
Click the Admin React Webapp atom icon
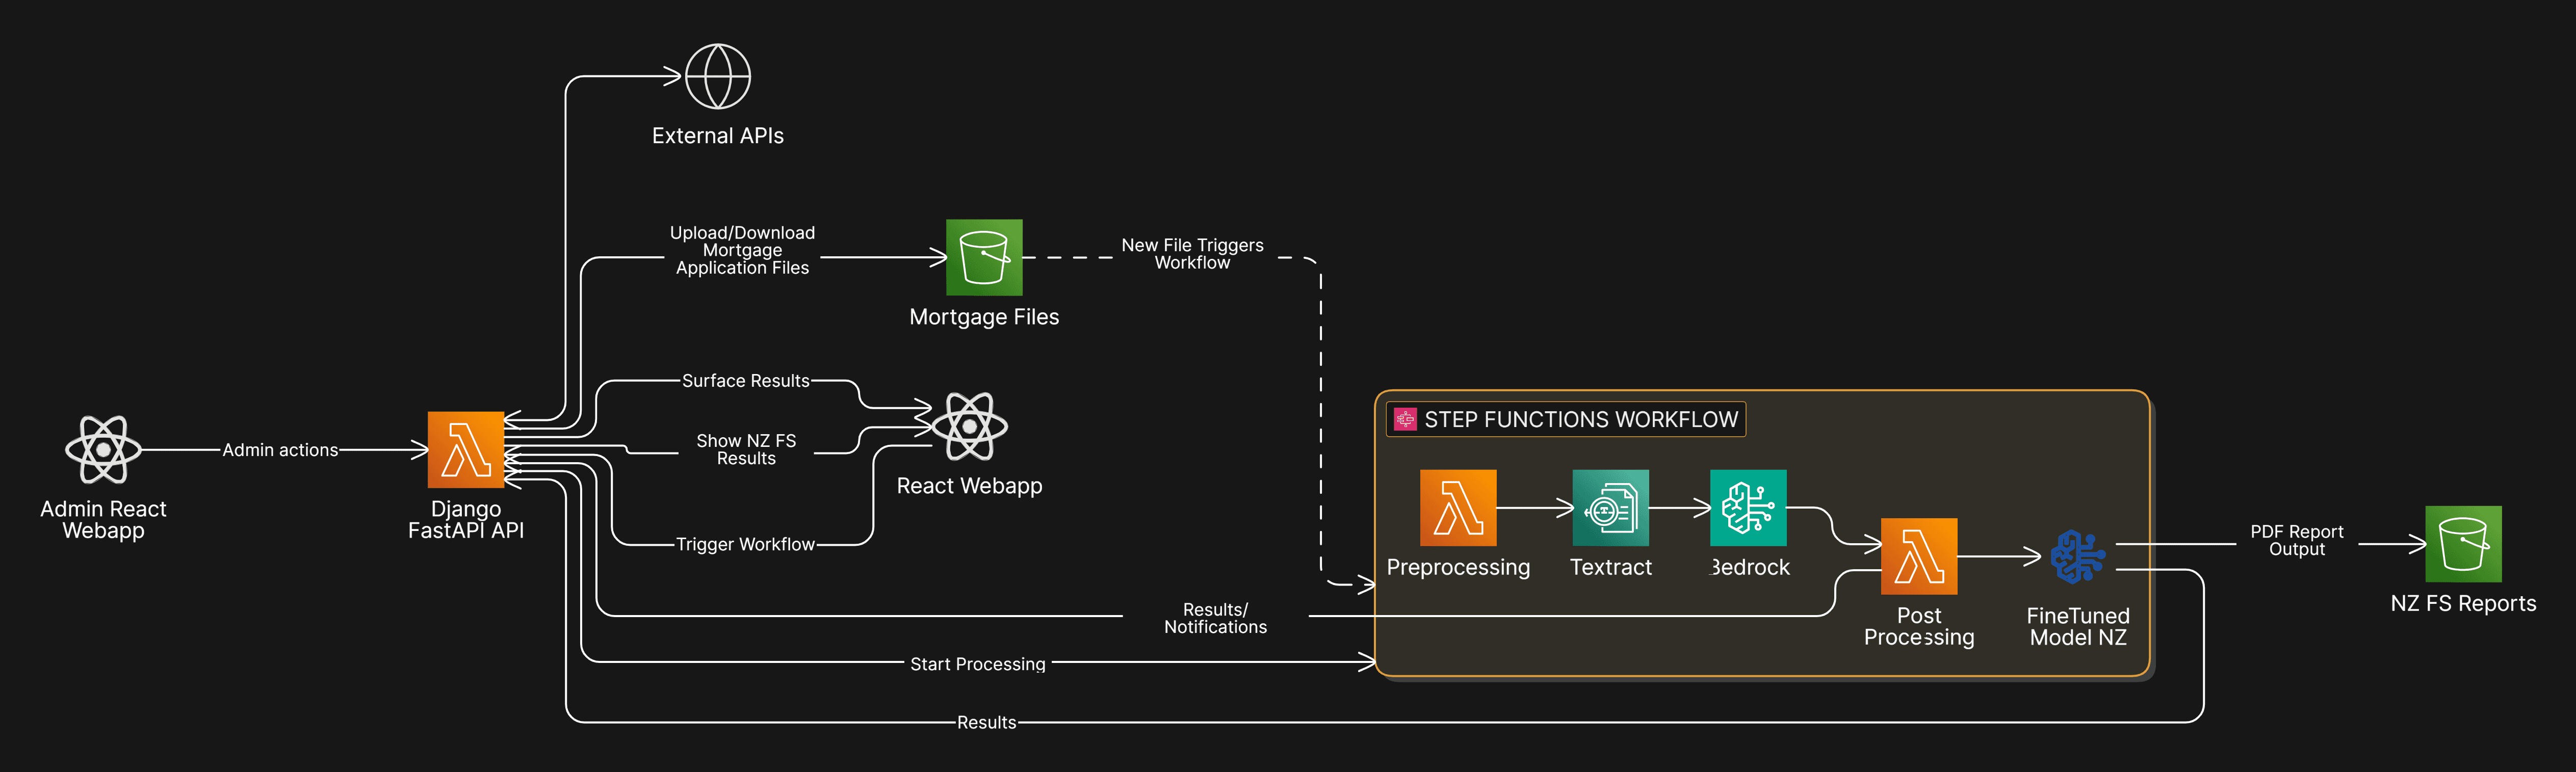[x=103, y=450]
